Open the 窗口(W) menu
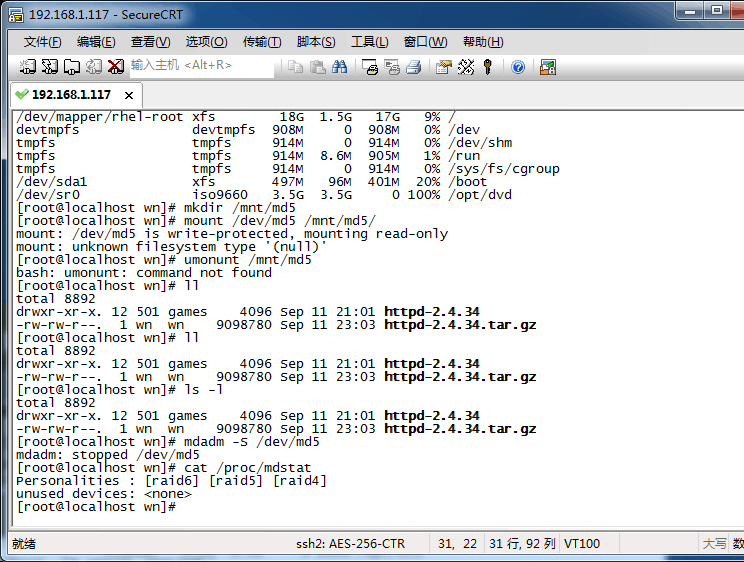This screenshot has height=562, width=744. [x=425, y=42]
